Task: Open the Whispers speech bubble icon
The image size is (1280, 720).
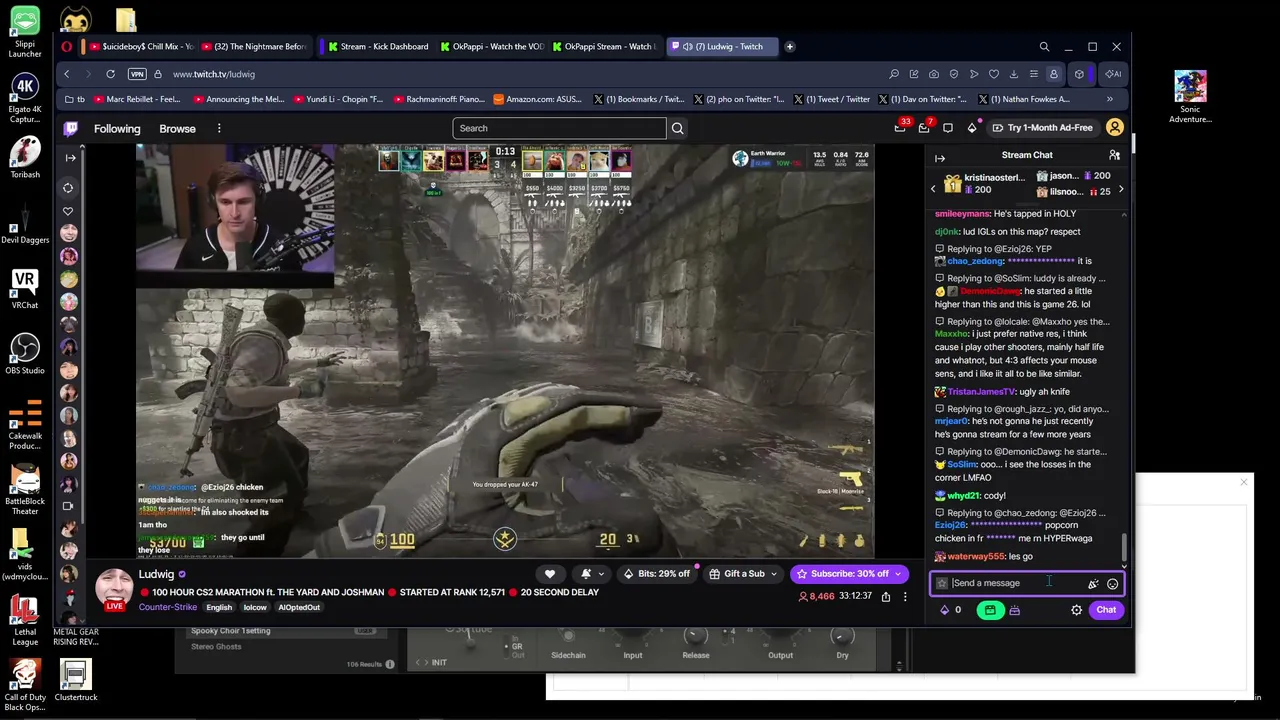Action: pyautogui.click(x=948, y=128)
